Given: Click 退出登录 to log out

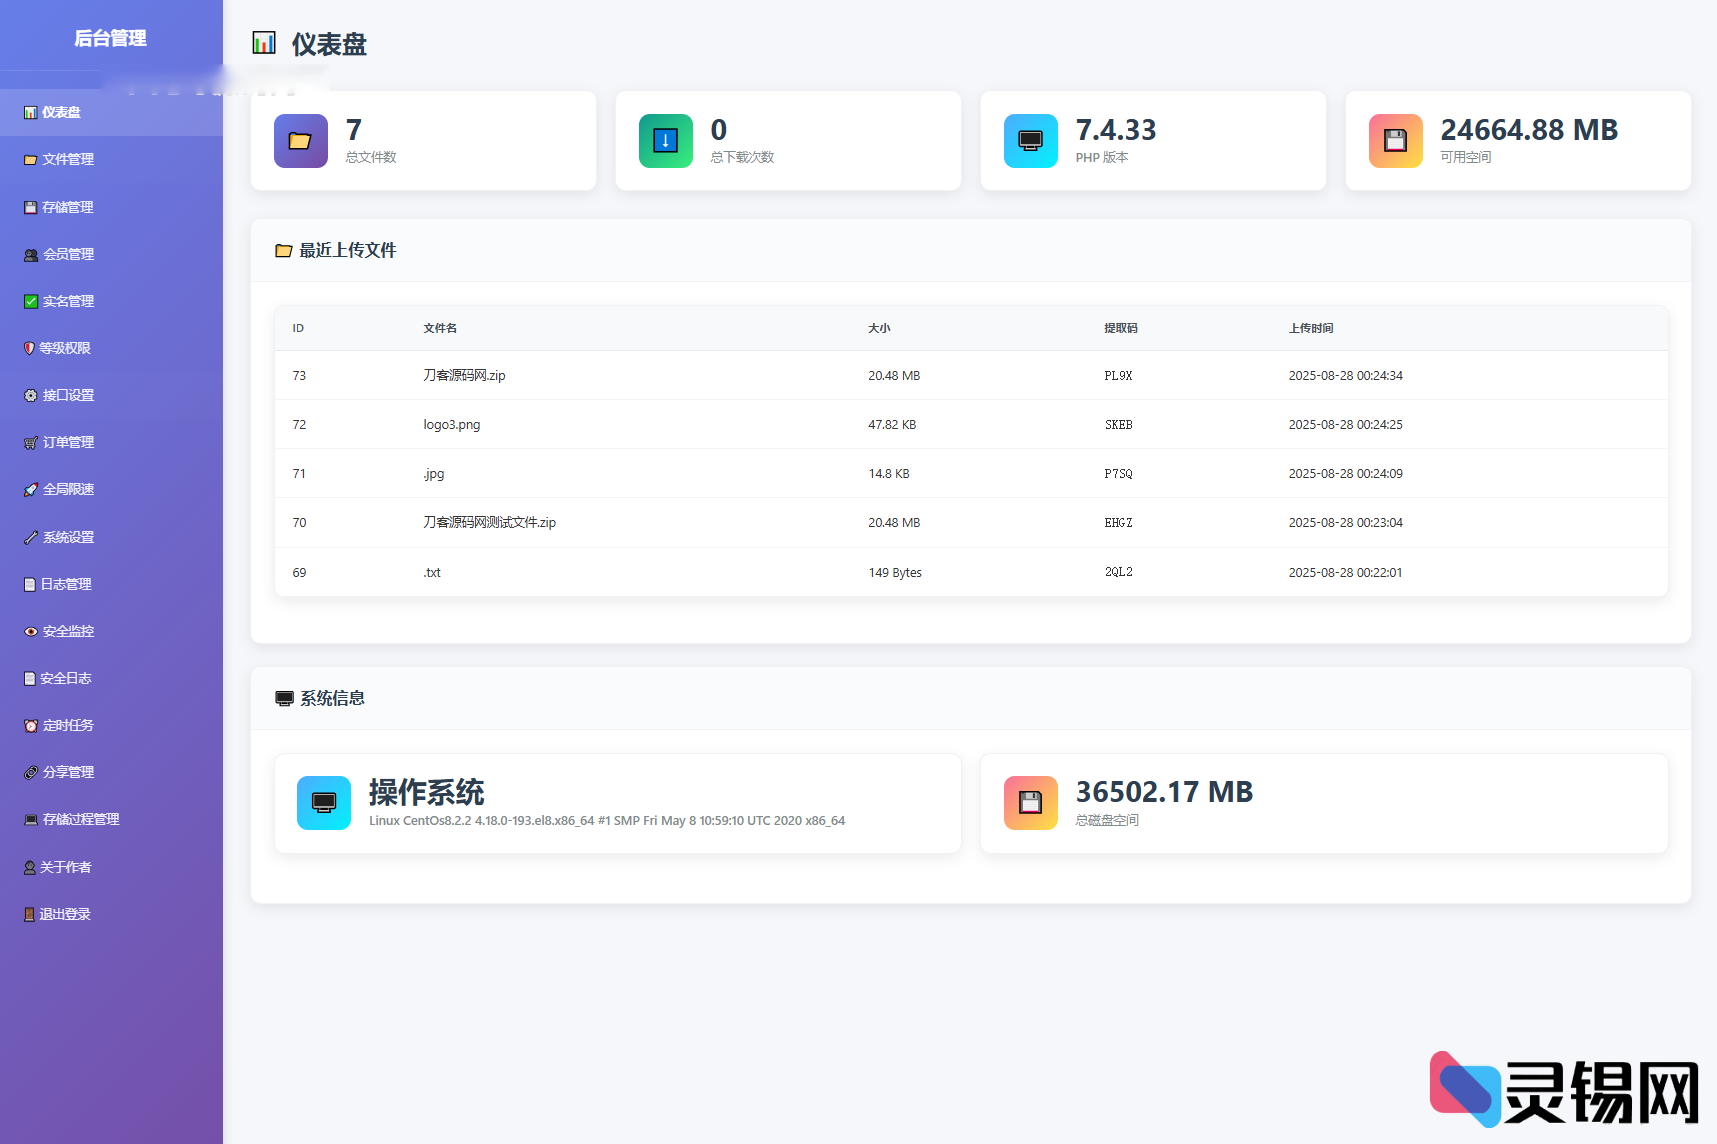Looking at the screenshot, I should (64, 913).
